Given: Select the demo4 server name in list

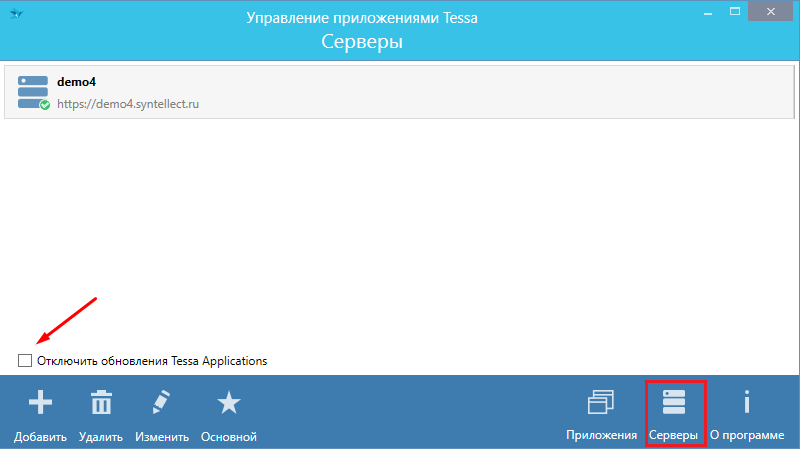Looking at the screenshot, I should (x=76, y=82).
